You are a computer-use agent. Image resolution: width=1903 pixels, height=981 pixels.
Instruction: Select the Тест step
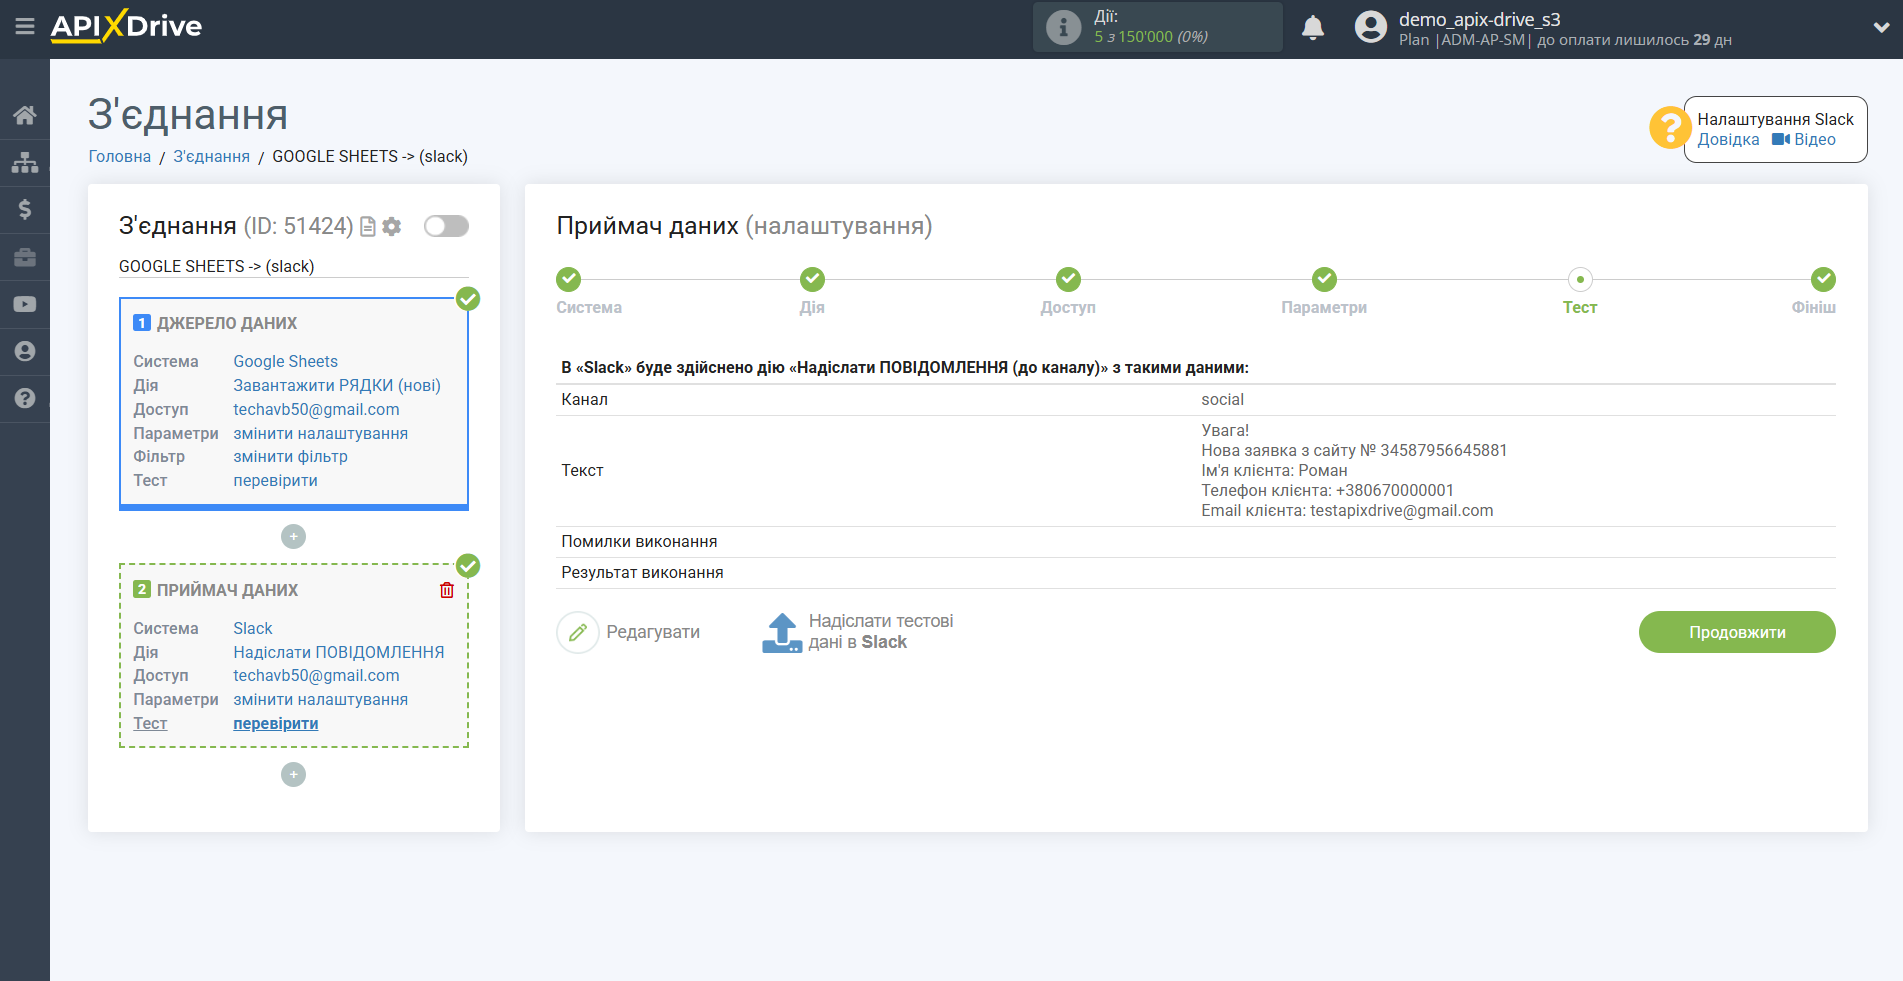pyautogui.click(x=1580, y=279)
